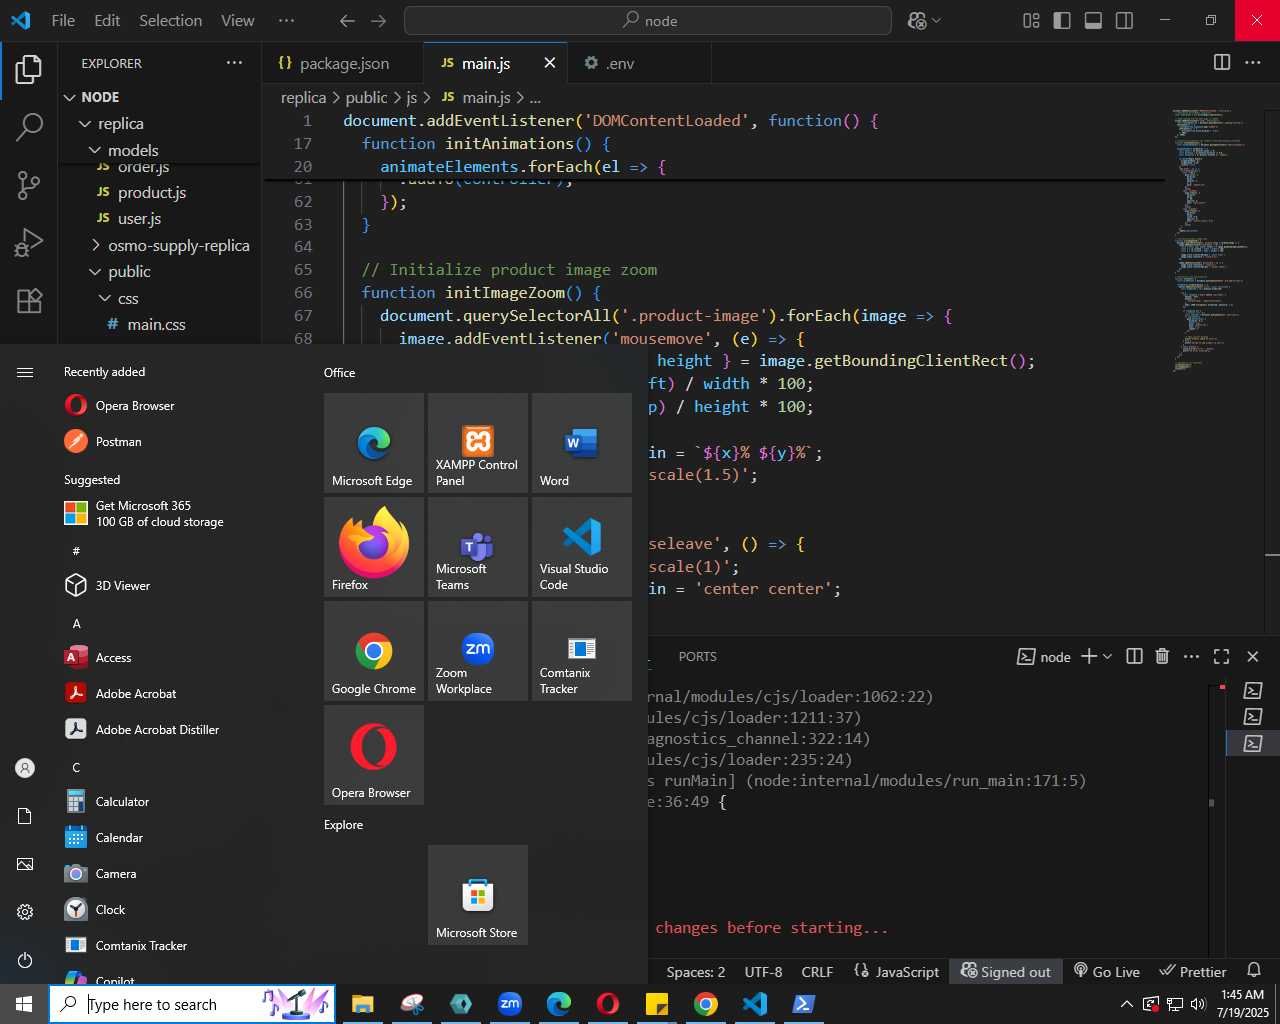The height and width of the screenshot is (1024, 1280).
Task: Go back using the navigation arrow
Action: [347, 20]
